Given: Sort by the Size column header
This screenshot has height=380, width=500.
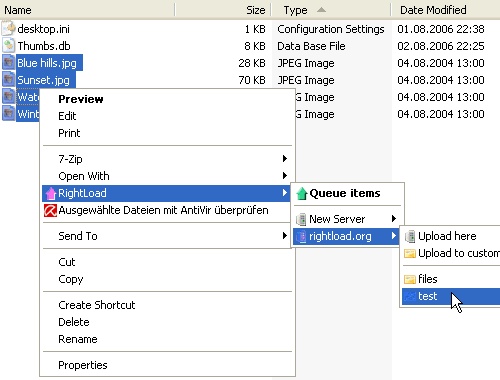Looking at the screenshot, I should 223,10.
